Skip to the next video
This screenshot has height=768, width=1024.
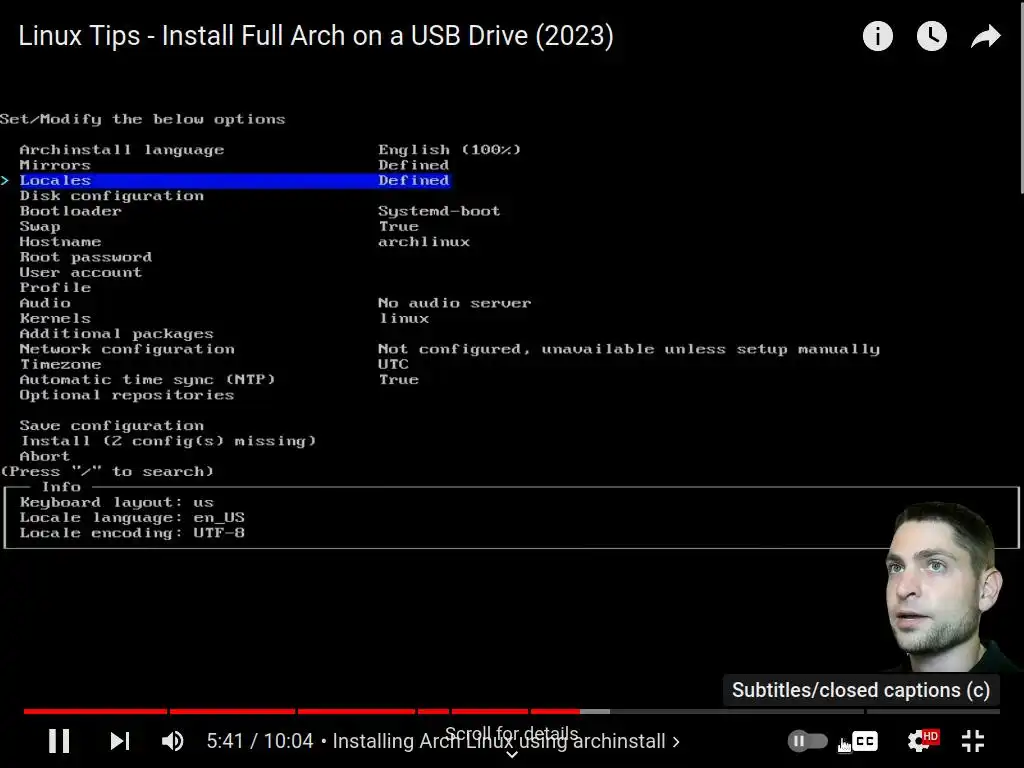coord(120,741)
